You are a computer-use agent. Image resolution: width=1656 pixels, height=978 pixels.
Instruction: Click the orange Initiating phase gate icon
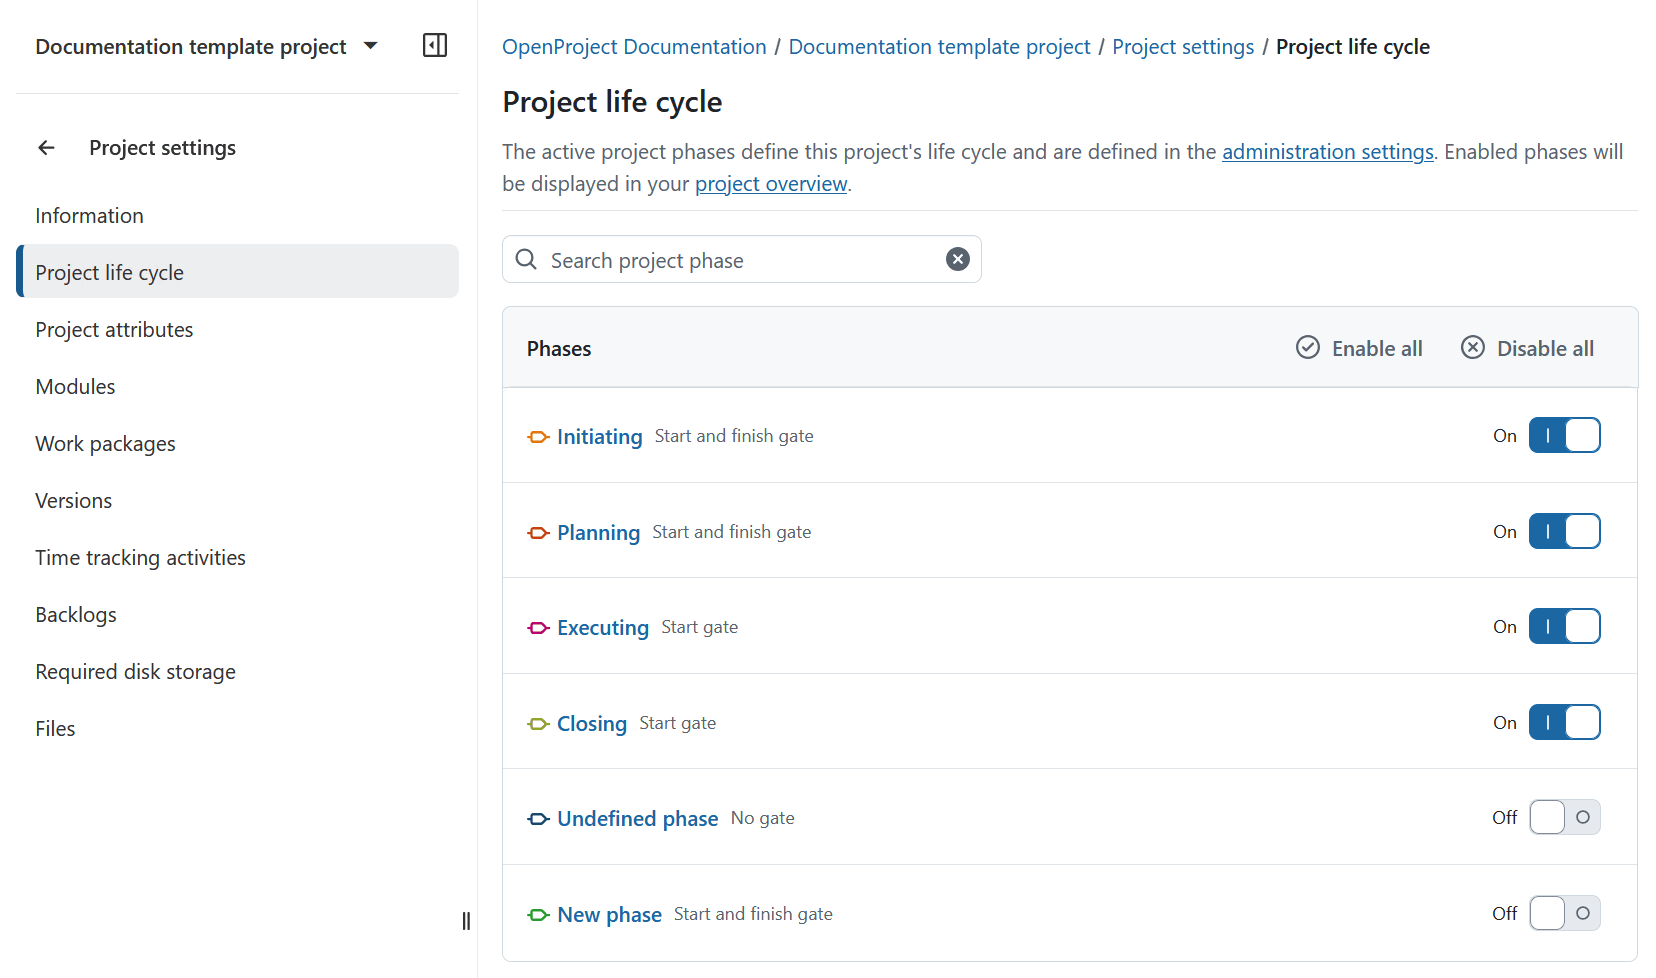(x=538, y=437)
